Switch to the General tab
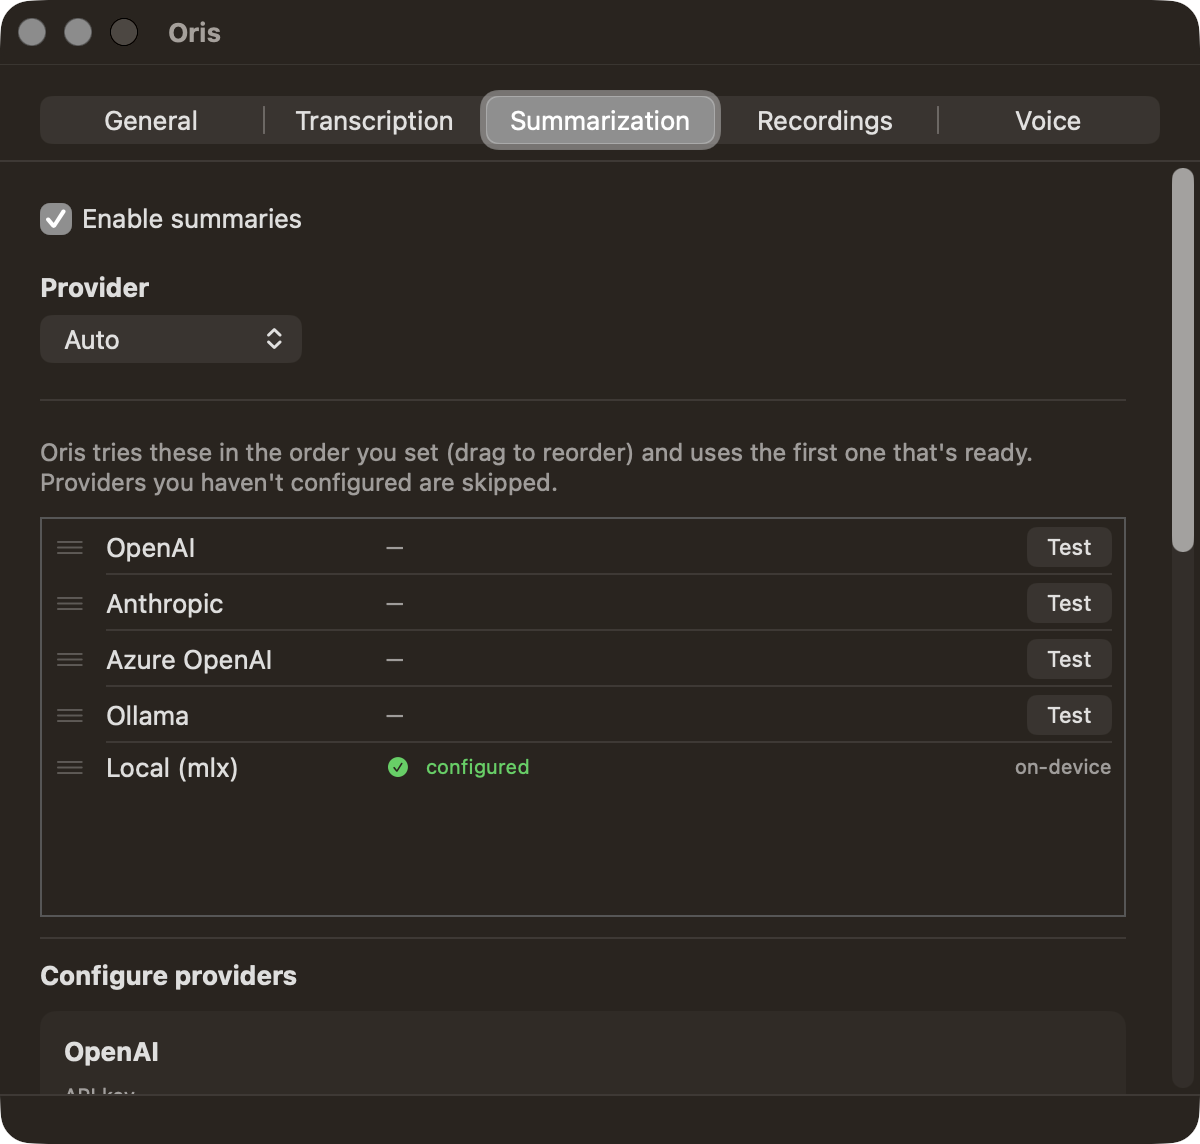The width and height of the screenshot is (1200, 1144). [x=151, y=121]
